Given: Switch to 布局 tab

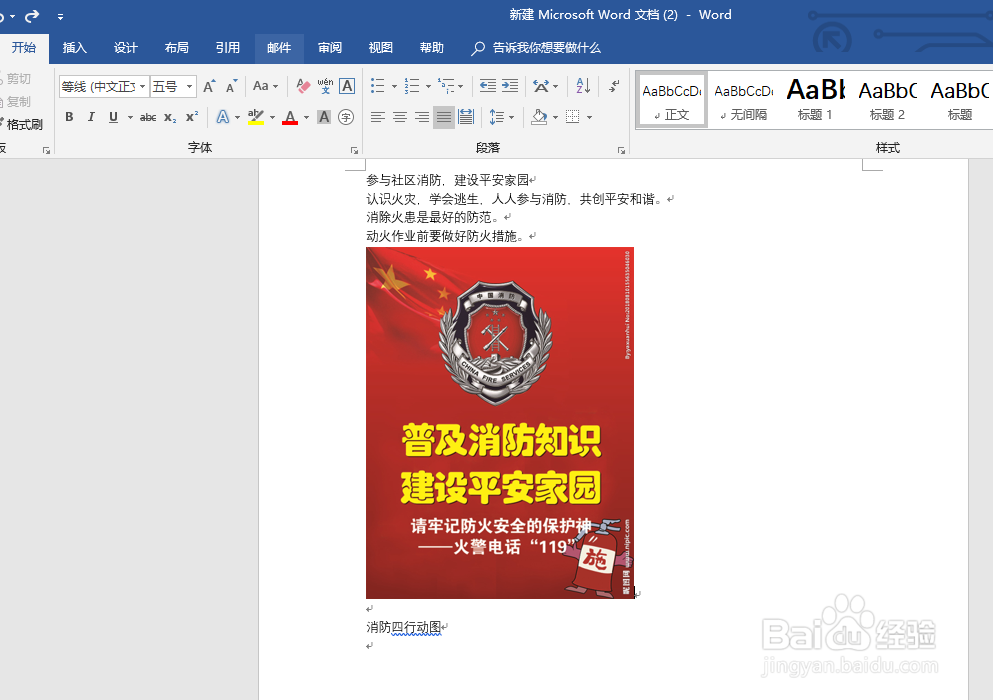Looking at the screenshot, I should coord(177,48).
